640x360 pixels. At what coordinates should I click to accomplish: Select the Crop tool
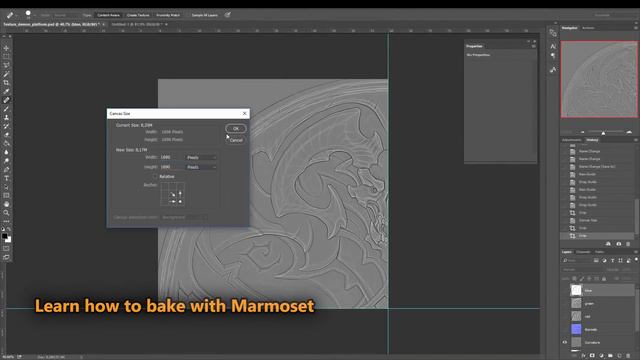tap(6, 83)
